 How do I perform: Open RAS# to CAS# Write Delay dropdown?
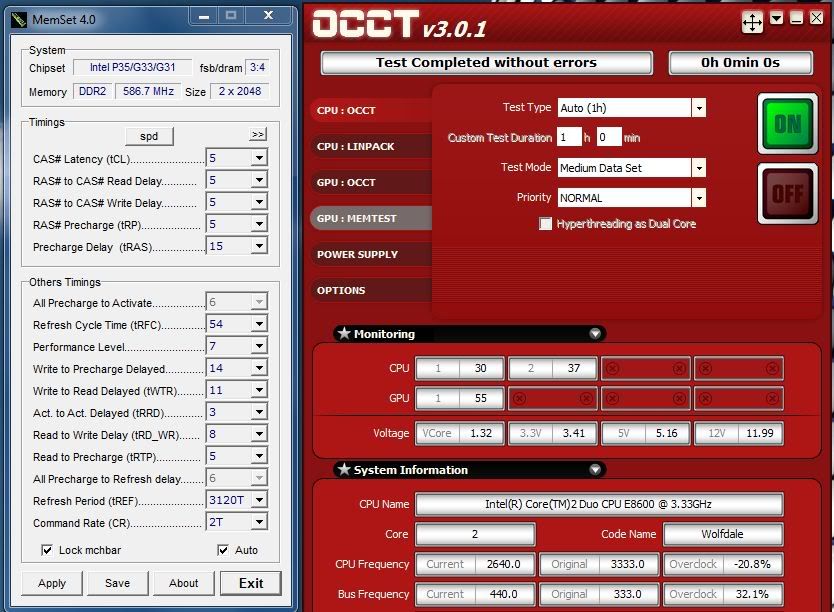(x=259, y=202)
